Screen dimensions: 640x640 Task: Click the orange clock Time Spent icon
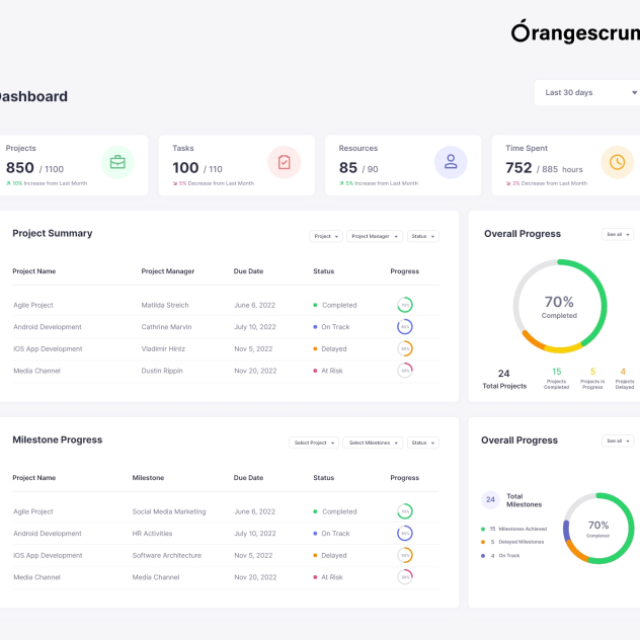click(617, 162)
